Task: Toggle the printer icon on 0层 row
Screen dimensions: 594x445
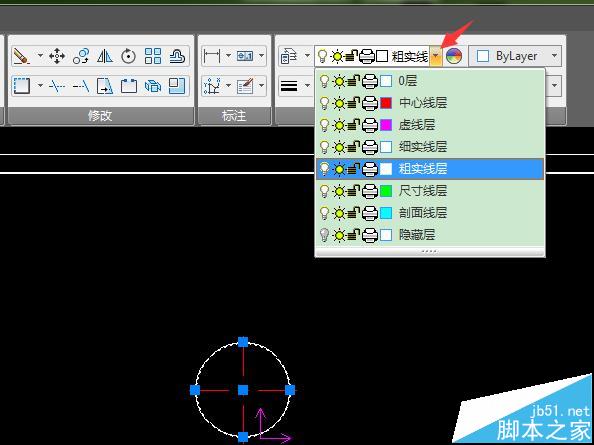Action: (369, 81)
